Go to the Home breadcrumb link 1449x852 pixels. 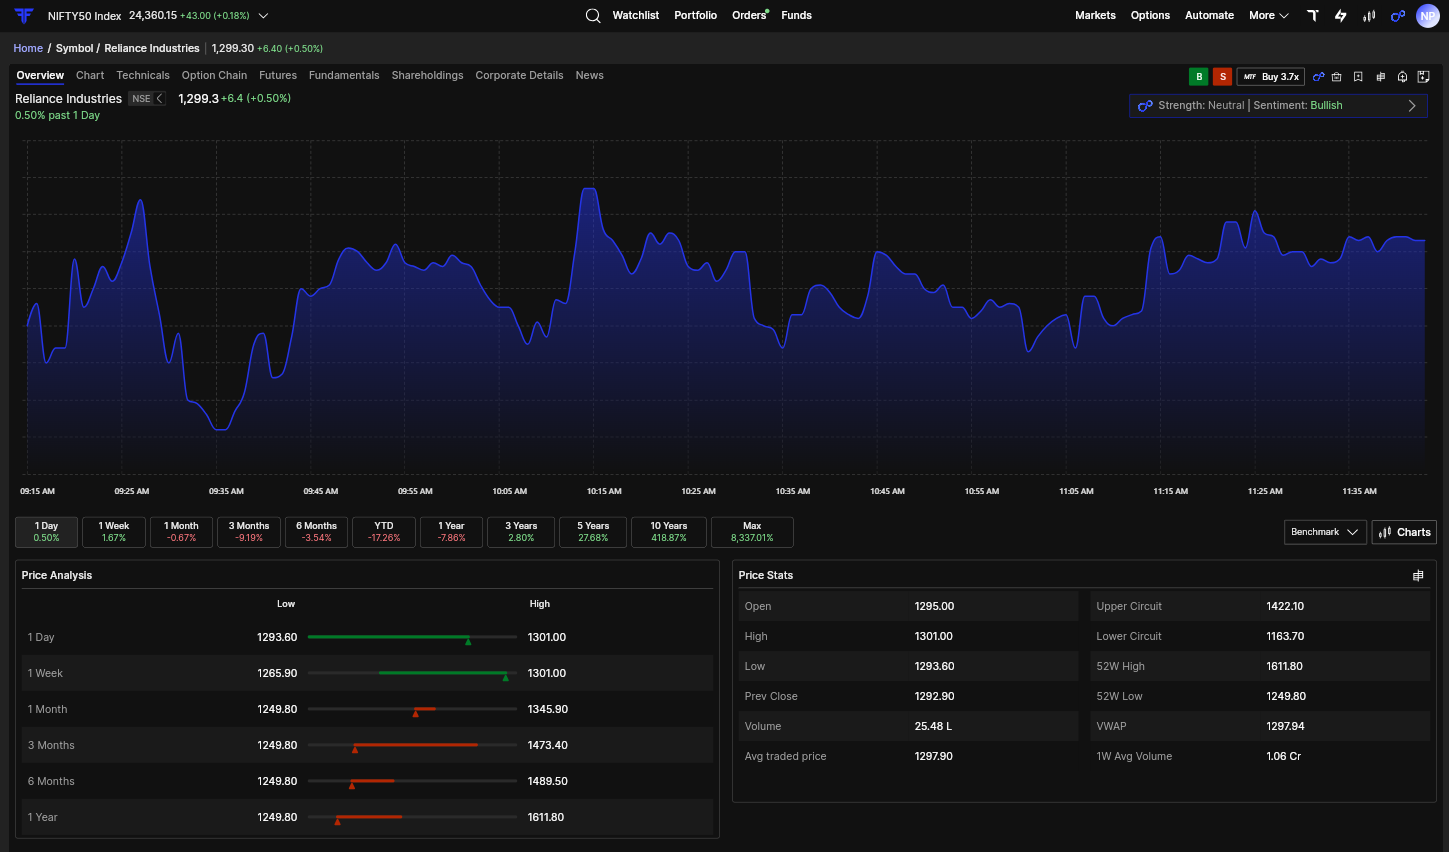tap(28, 48)
